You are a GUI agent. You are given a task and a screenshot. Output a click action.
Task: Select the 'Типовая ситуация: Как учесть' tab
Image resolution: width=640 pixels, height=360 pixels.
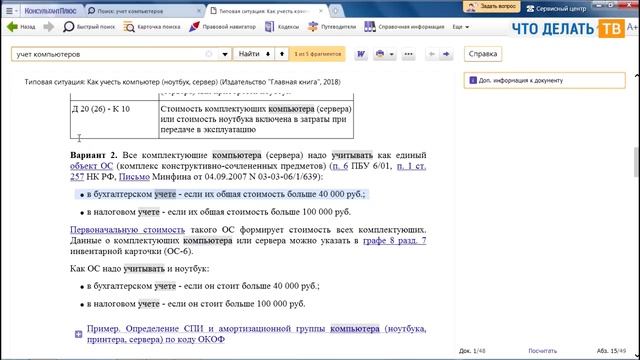[264, 11]
